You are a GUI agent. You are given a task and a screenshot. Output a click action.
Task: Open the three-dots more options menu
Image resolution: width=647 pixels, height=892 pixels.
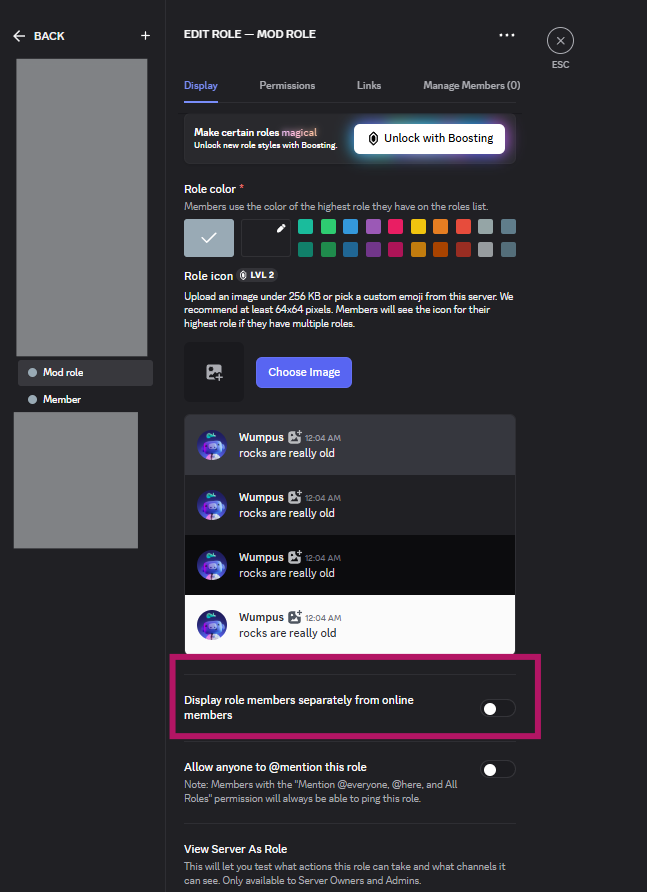506,35
